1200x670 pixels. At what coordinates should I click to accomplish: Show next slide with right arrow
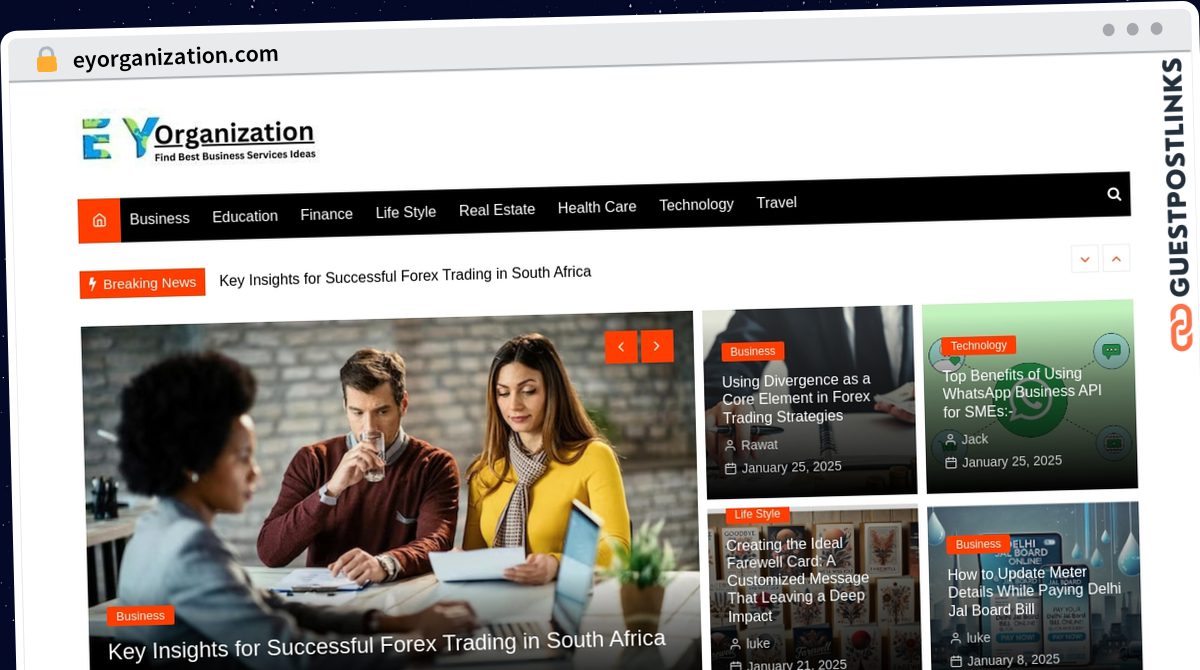click(657, 346)
